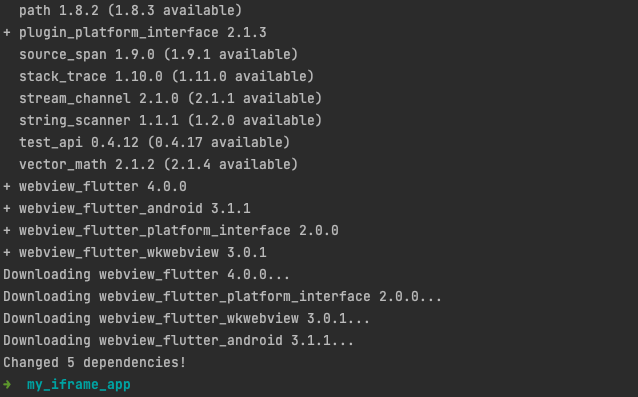Click the my_iframe_app prompt directory
The height and width of the screenshot is (397, 638).
[79, 384]
